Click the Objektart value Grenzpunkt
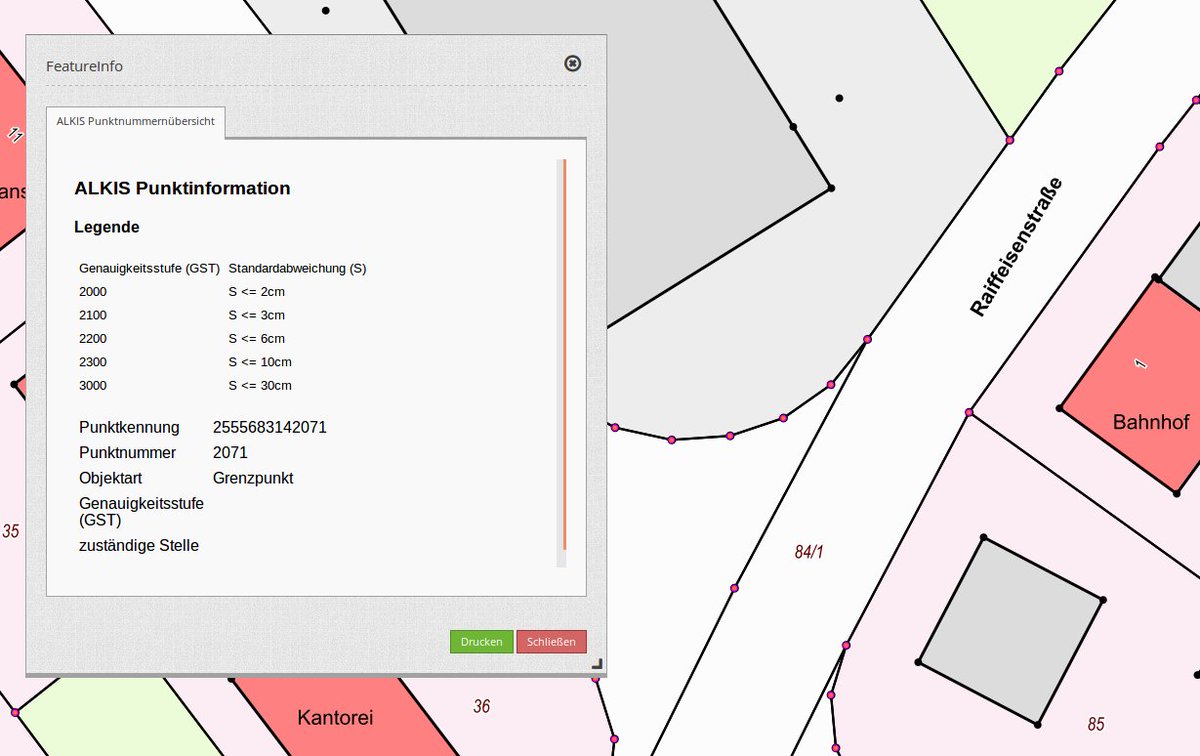This screenshot has height=756, width=1200. [x=253, y=478]
